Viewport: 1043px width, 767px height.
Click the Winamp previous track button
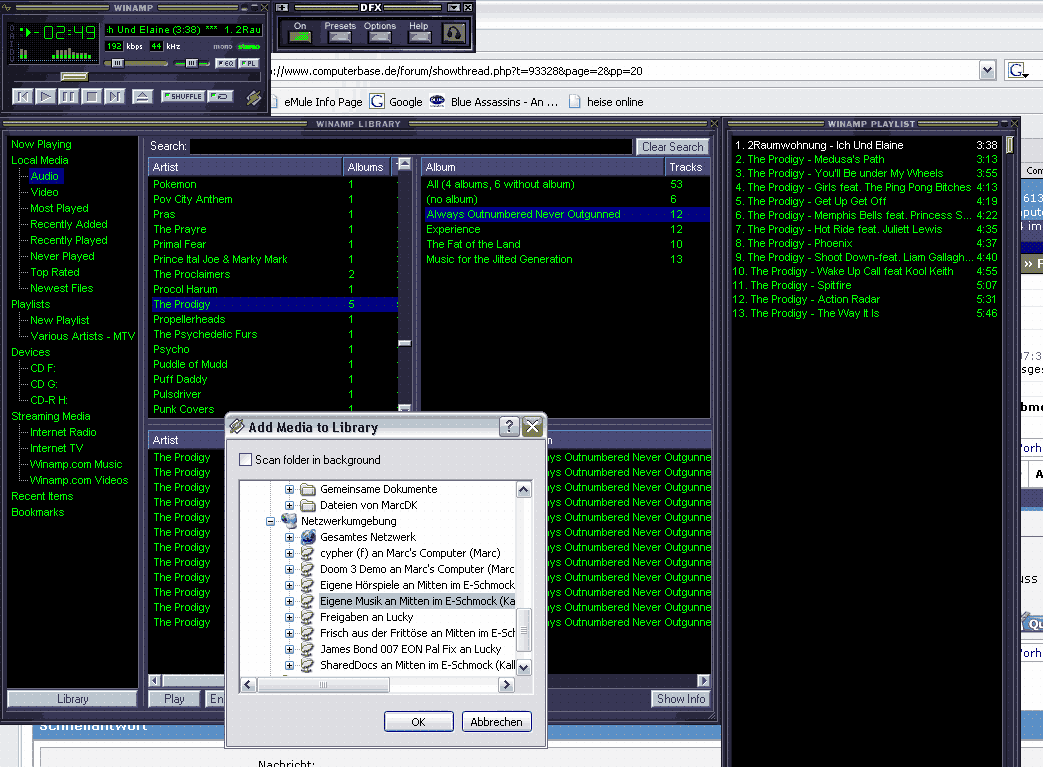pyautogui.click(x=23, y=96)
